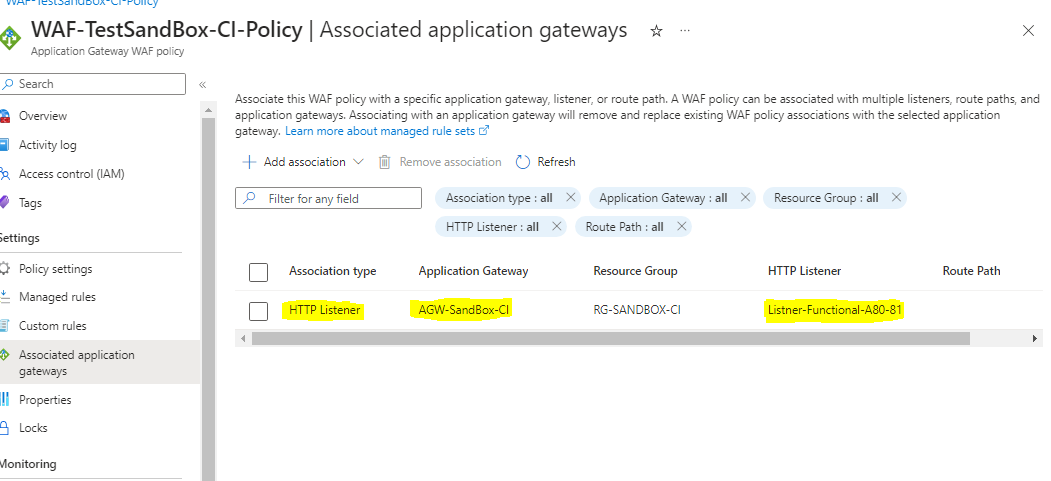Screen dimensions: 1051x481
Task: Click the Refresh circular arrow icon
Action: (x=523, y=161)
